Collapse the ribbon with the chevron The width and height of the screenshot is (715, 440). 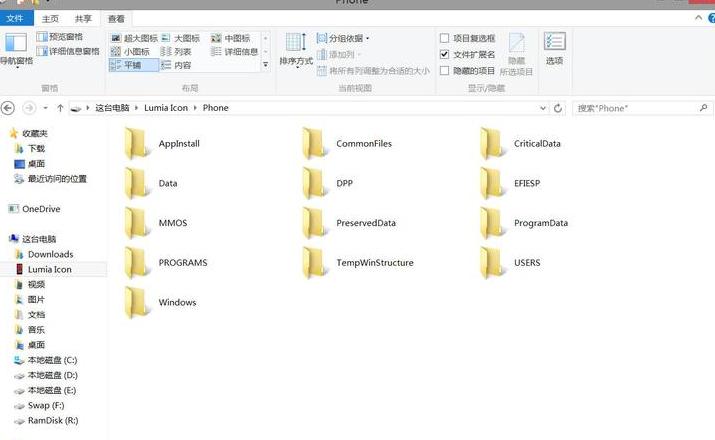(698, 18)
